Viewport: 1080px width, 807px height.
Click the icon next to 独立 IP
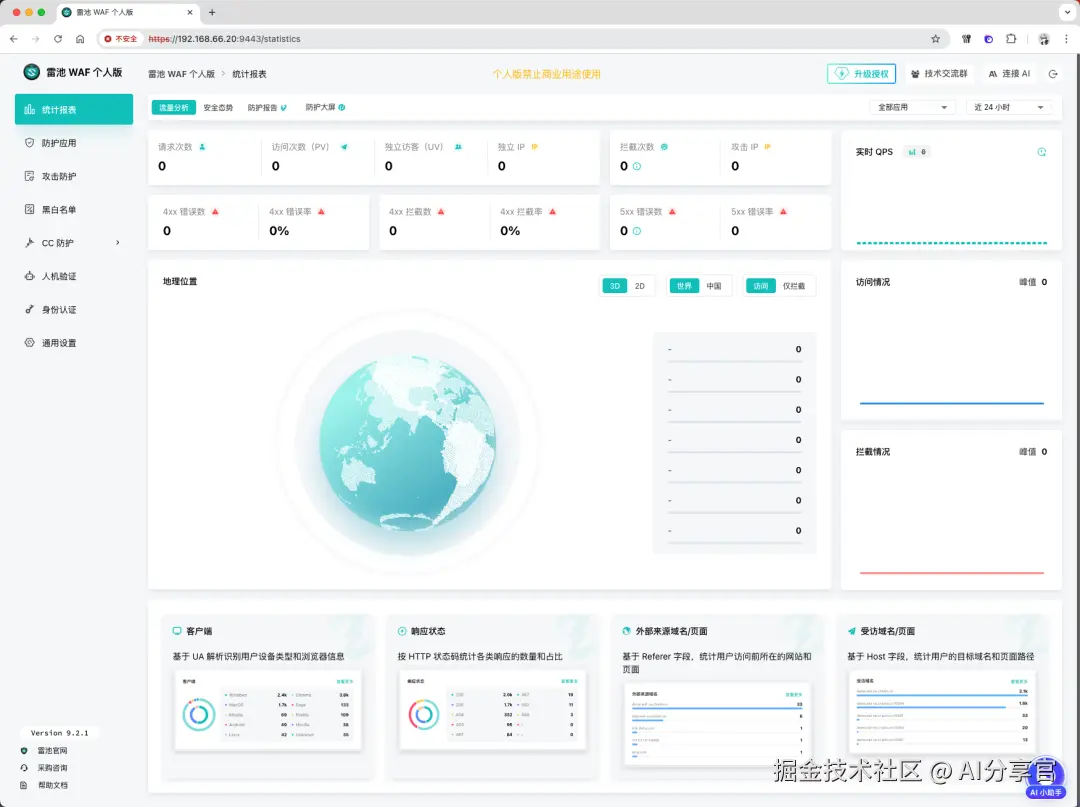click(x=534, y=147)
